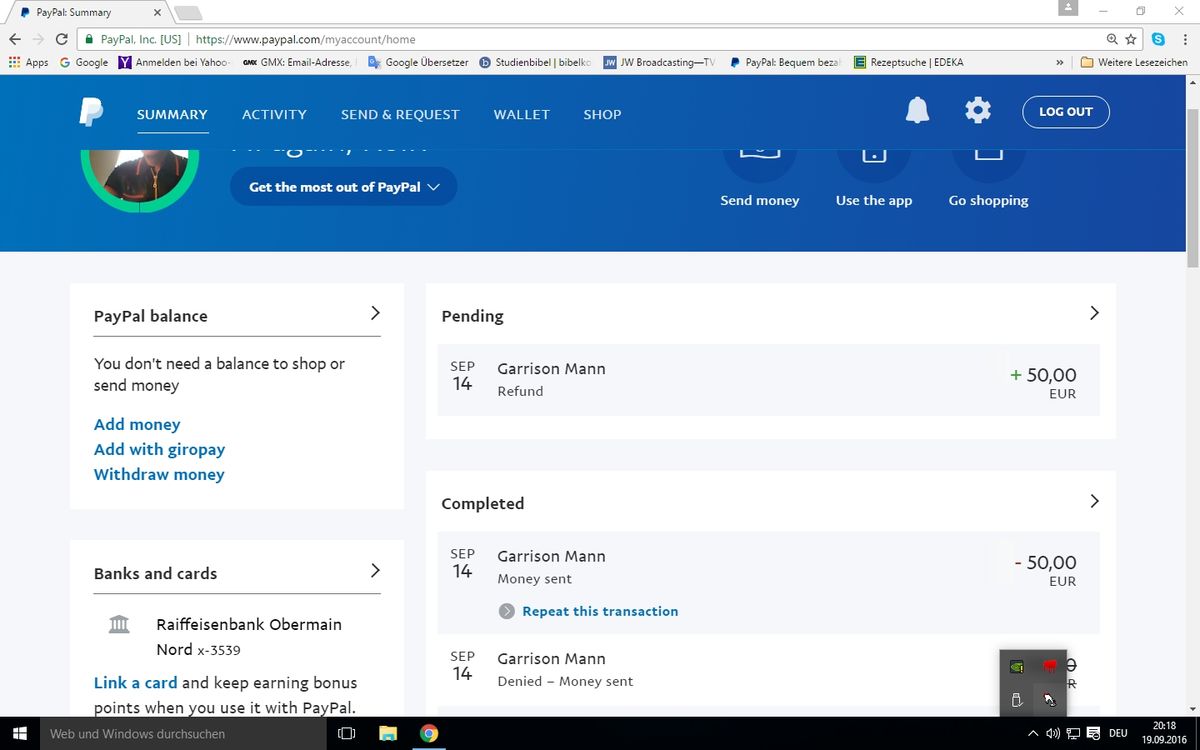Open the pending Garrison Mann Refund entry
Screen dimensions: 1200x750
coord(768,380)
